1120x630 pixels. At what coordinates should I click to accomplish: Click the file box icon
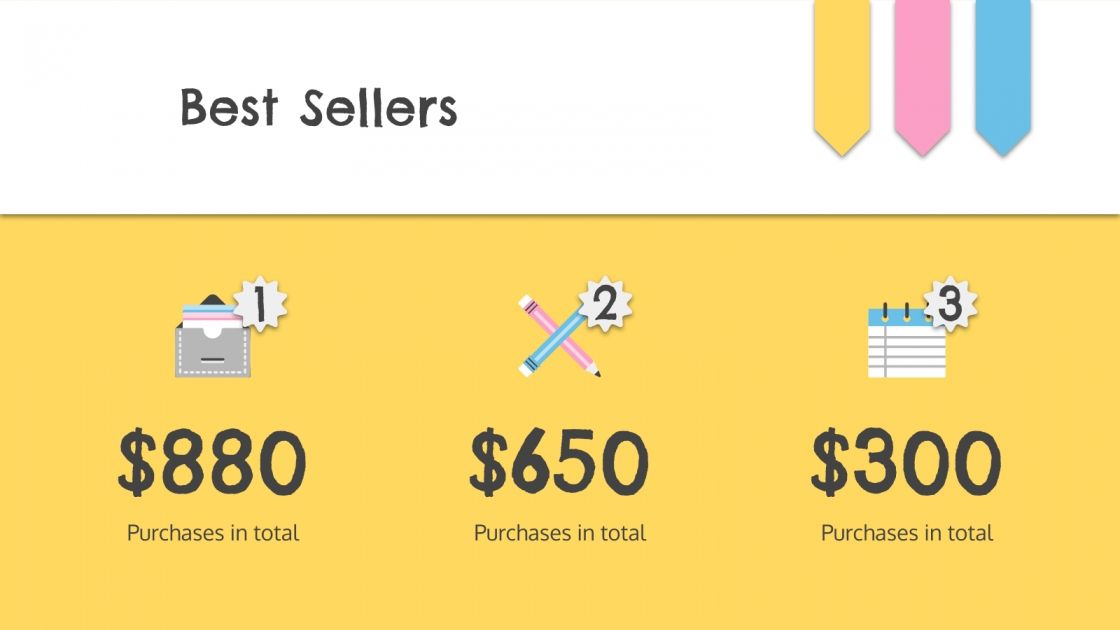(x=212, y=346)
